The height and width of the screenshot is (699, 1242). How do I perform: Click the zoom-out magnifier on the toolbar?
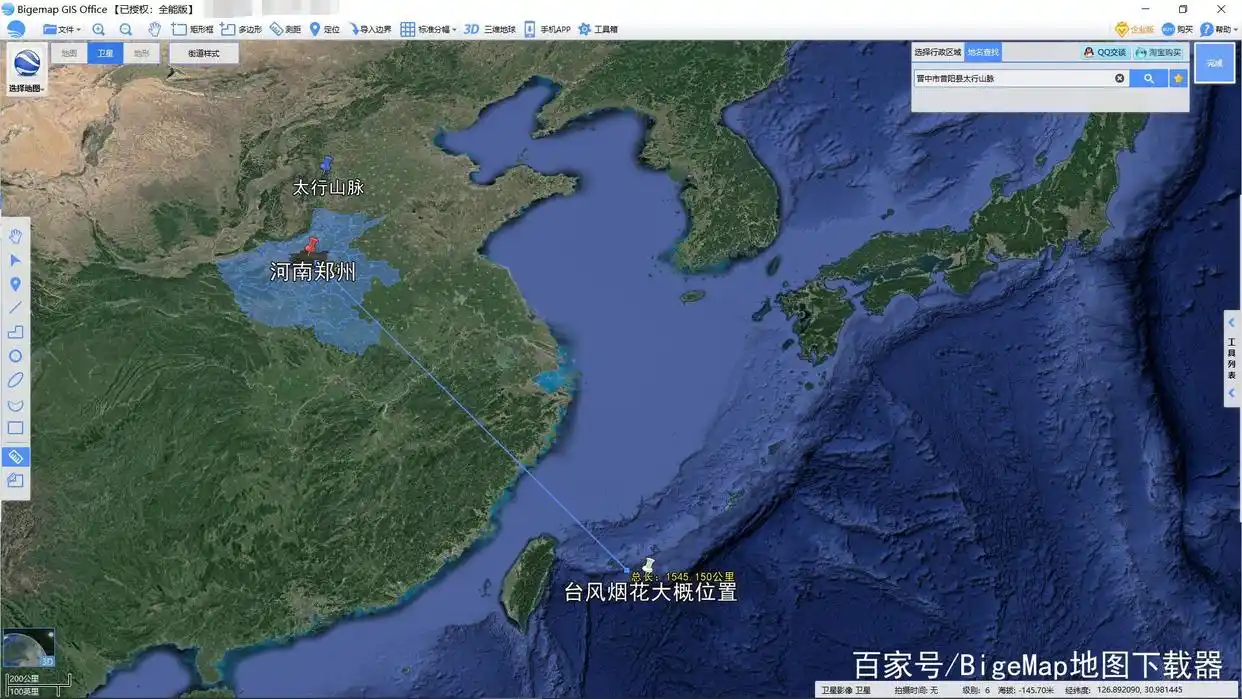124,28
